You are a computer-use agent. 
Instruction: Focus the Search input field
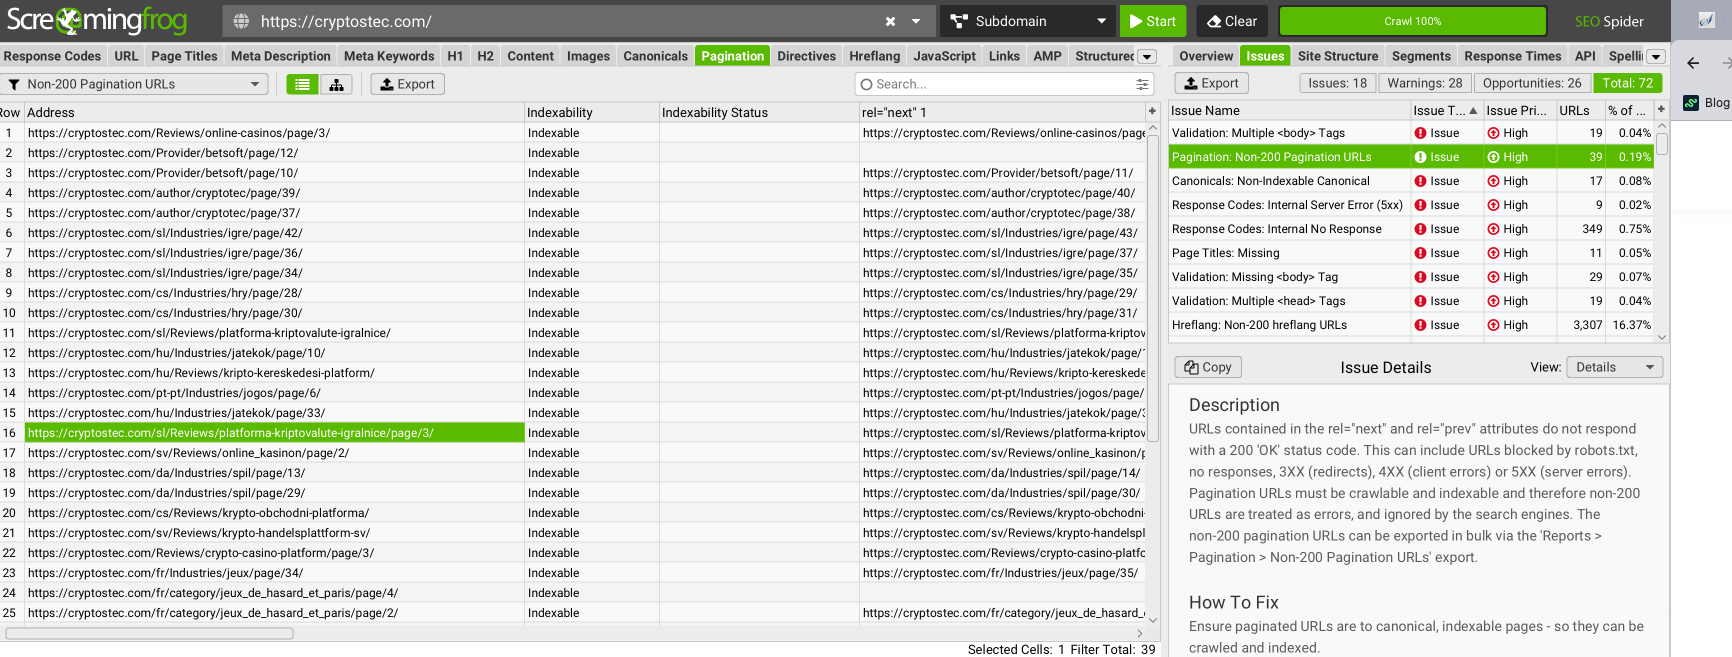[x=1004, y=84]
